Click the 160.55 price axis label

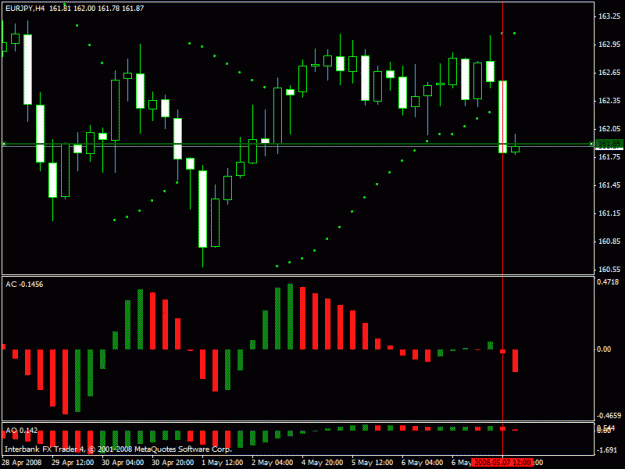point(609,270)
